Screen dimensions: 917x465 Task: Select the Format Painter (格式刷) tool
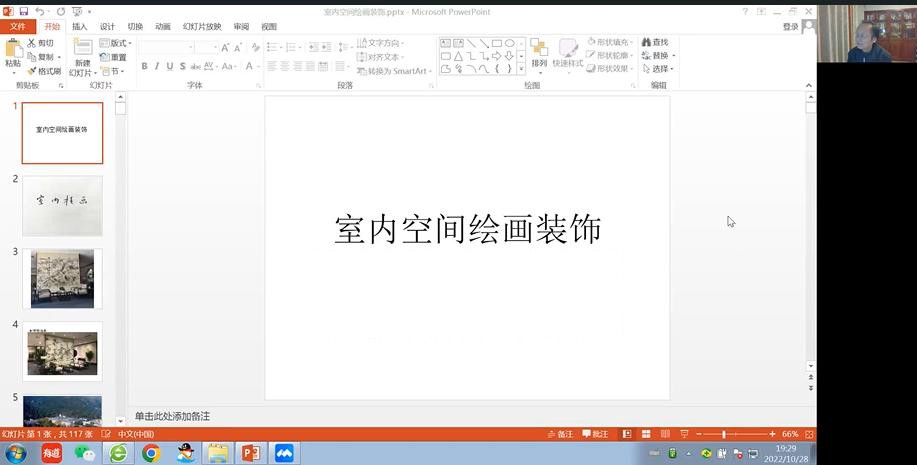point(32,71)
